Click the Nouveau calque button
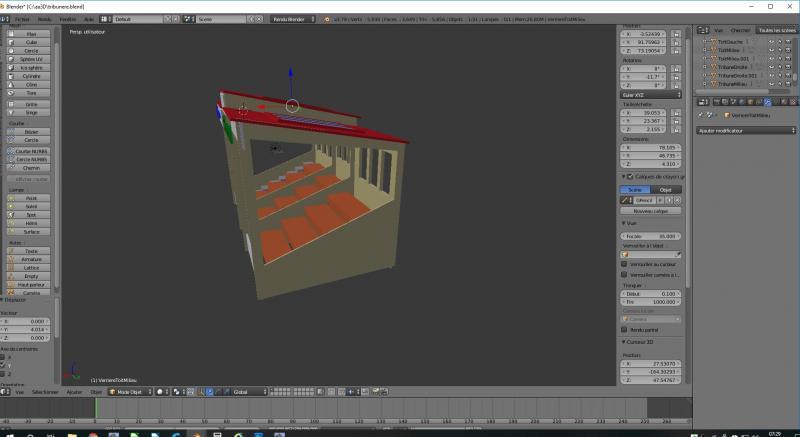Image resolution: width=800 pixels, height=437 pixels. 650,211
